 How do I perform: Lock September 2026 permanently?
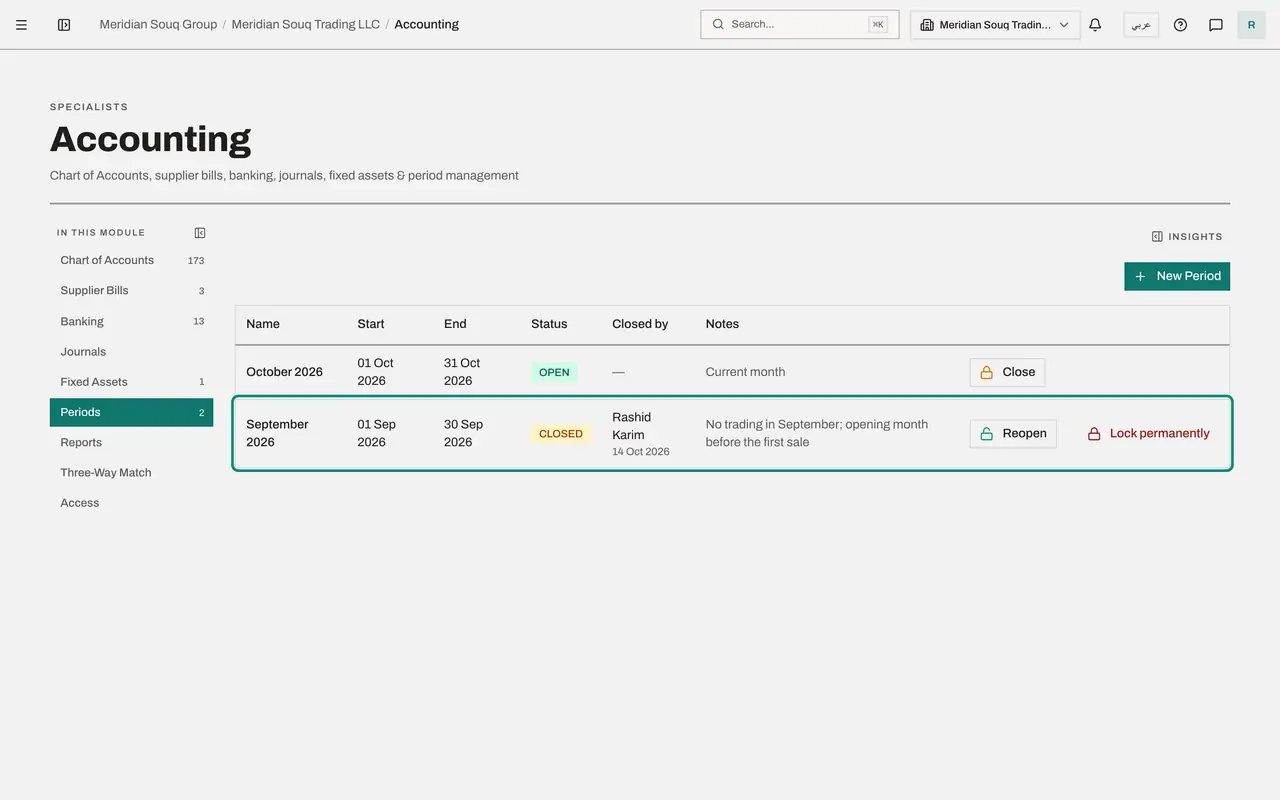[1149, 433]
